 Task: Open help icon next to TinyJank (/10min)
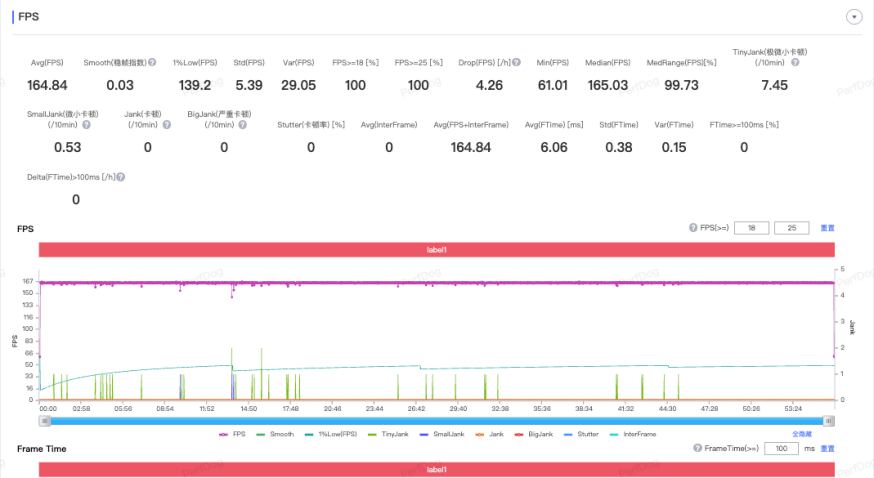coord(795,62)
